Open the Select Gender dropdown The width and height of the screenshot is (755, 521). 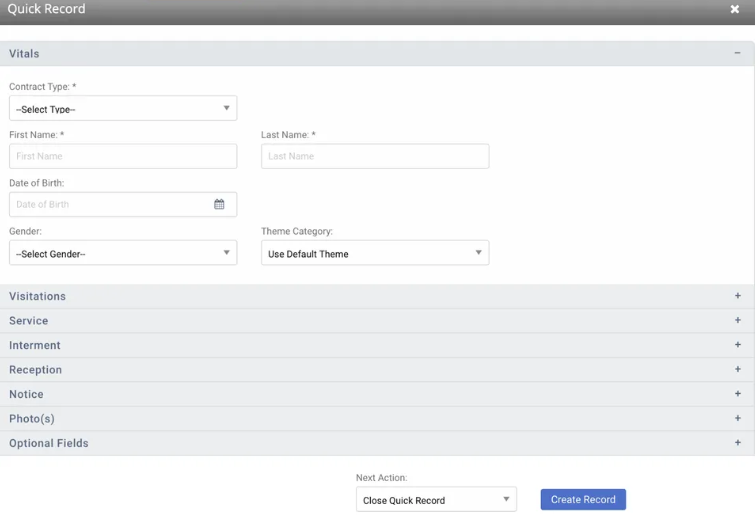123,254
